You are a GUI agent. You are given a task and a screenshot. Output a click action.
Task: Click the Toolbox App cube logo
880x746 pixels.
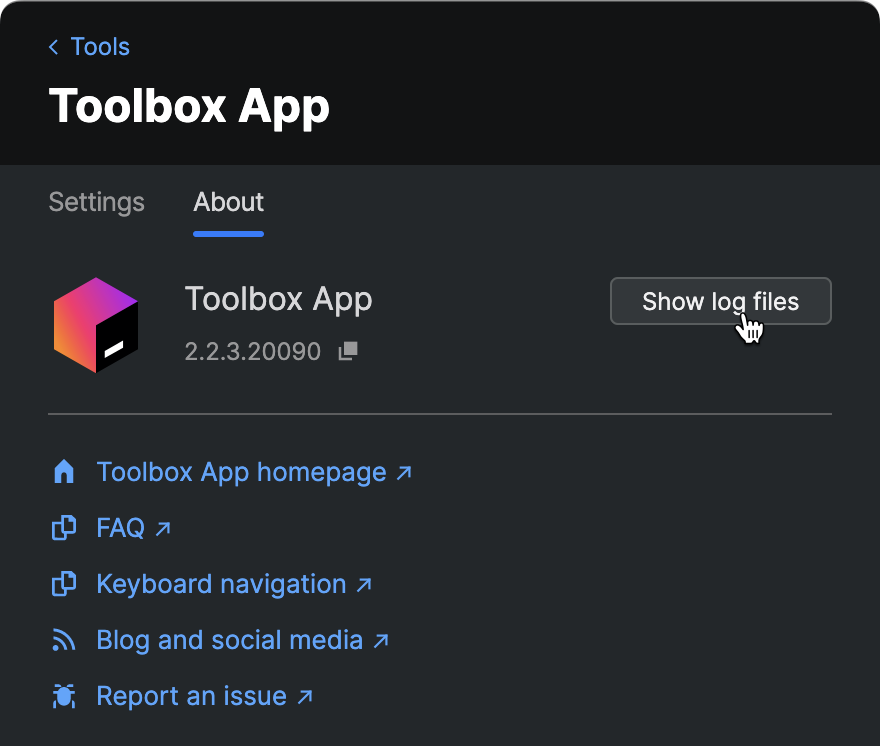point(97,325)
